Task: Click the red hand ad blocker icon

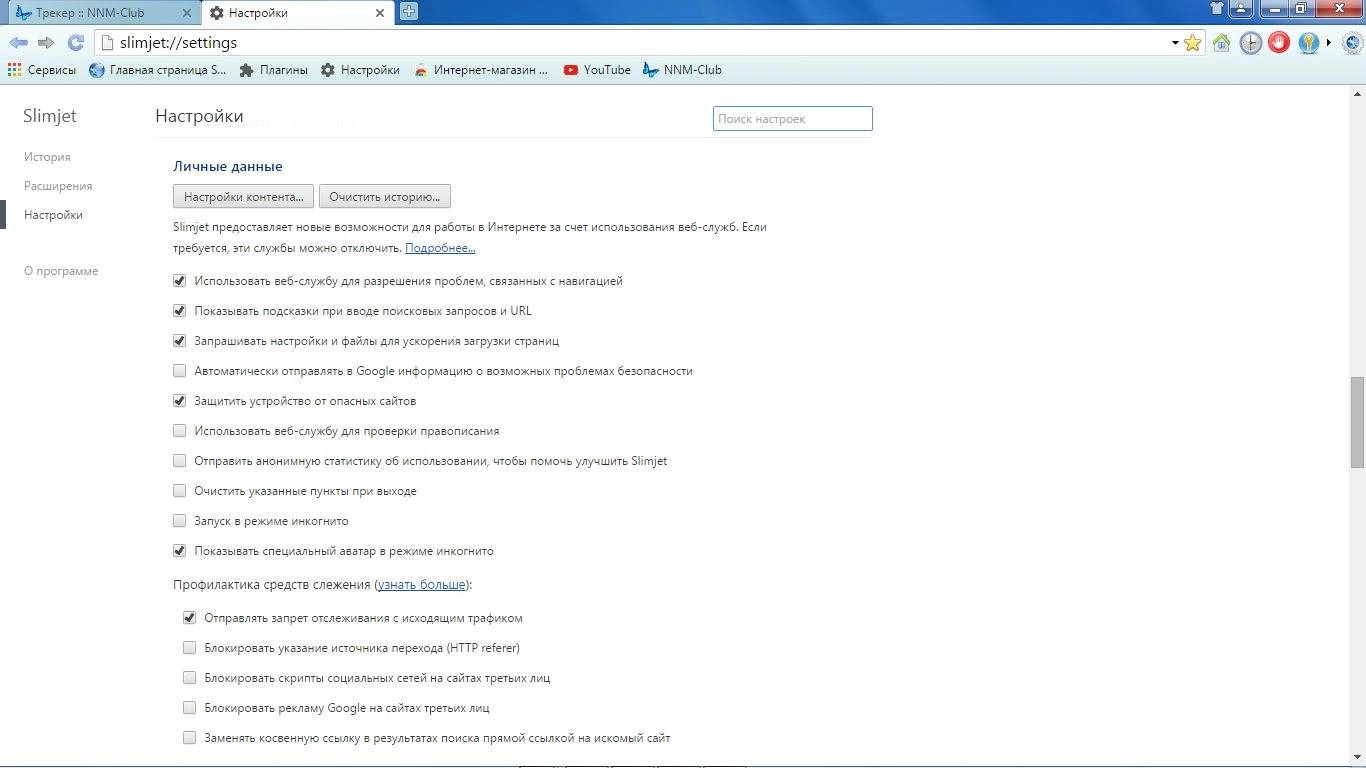Action: point(1279,43)
